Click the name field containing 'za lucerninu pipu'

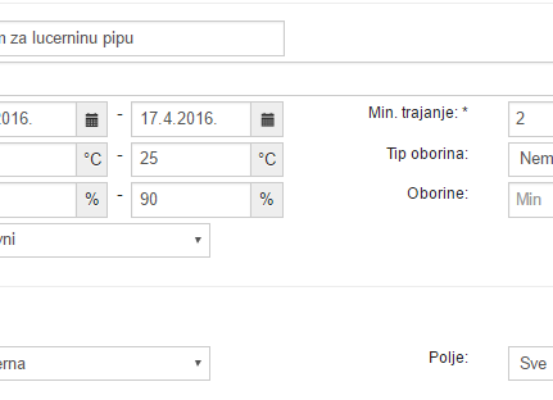[142, 38]
